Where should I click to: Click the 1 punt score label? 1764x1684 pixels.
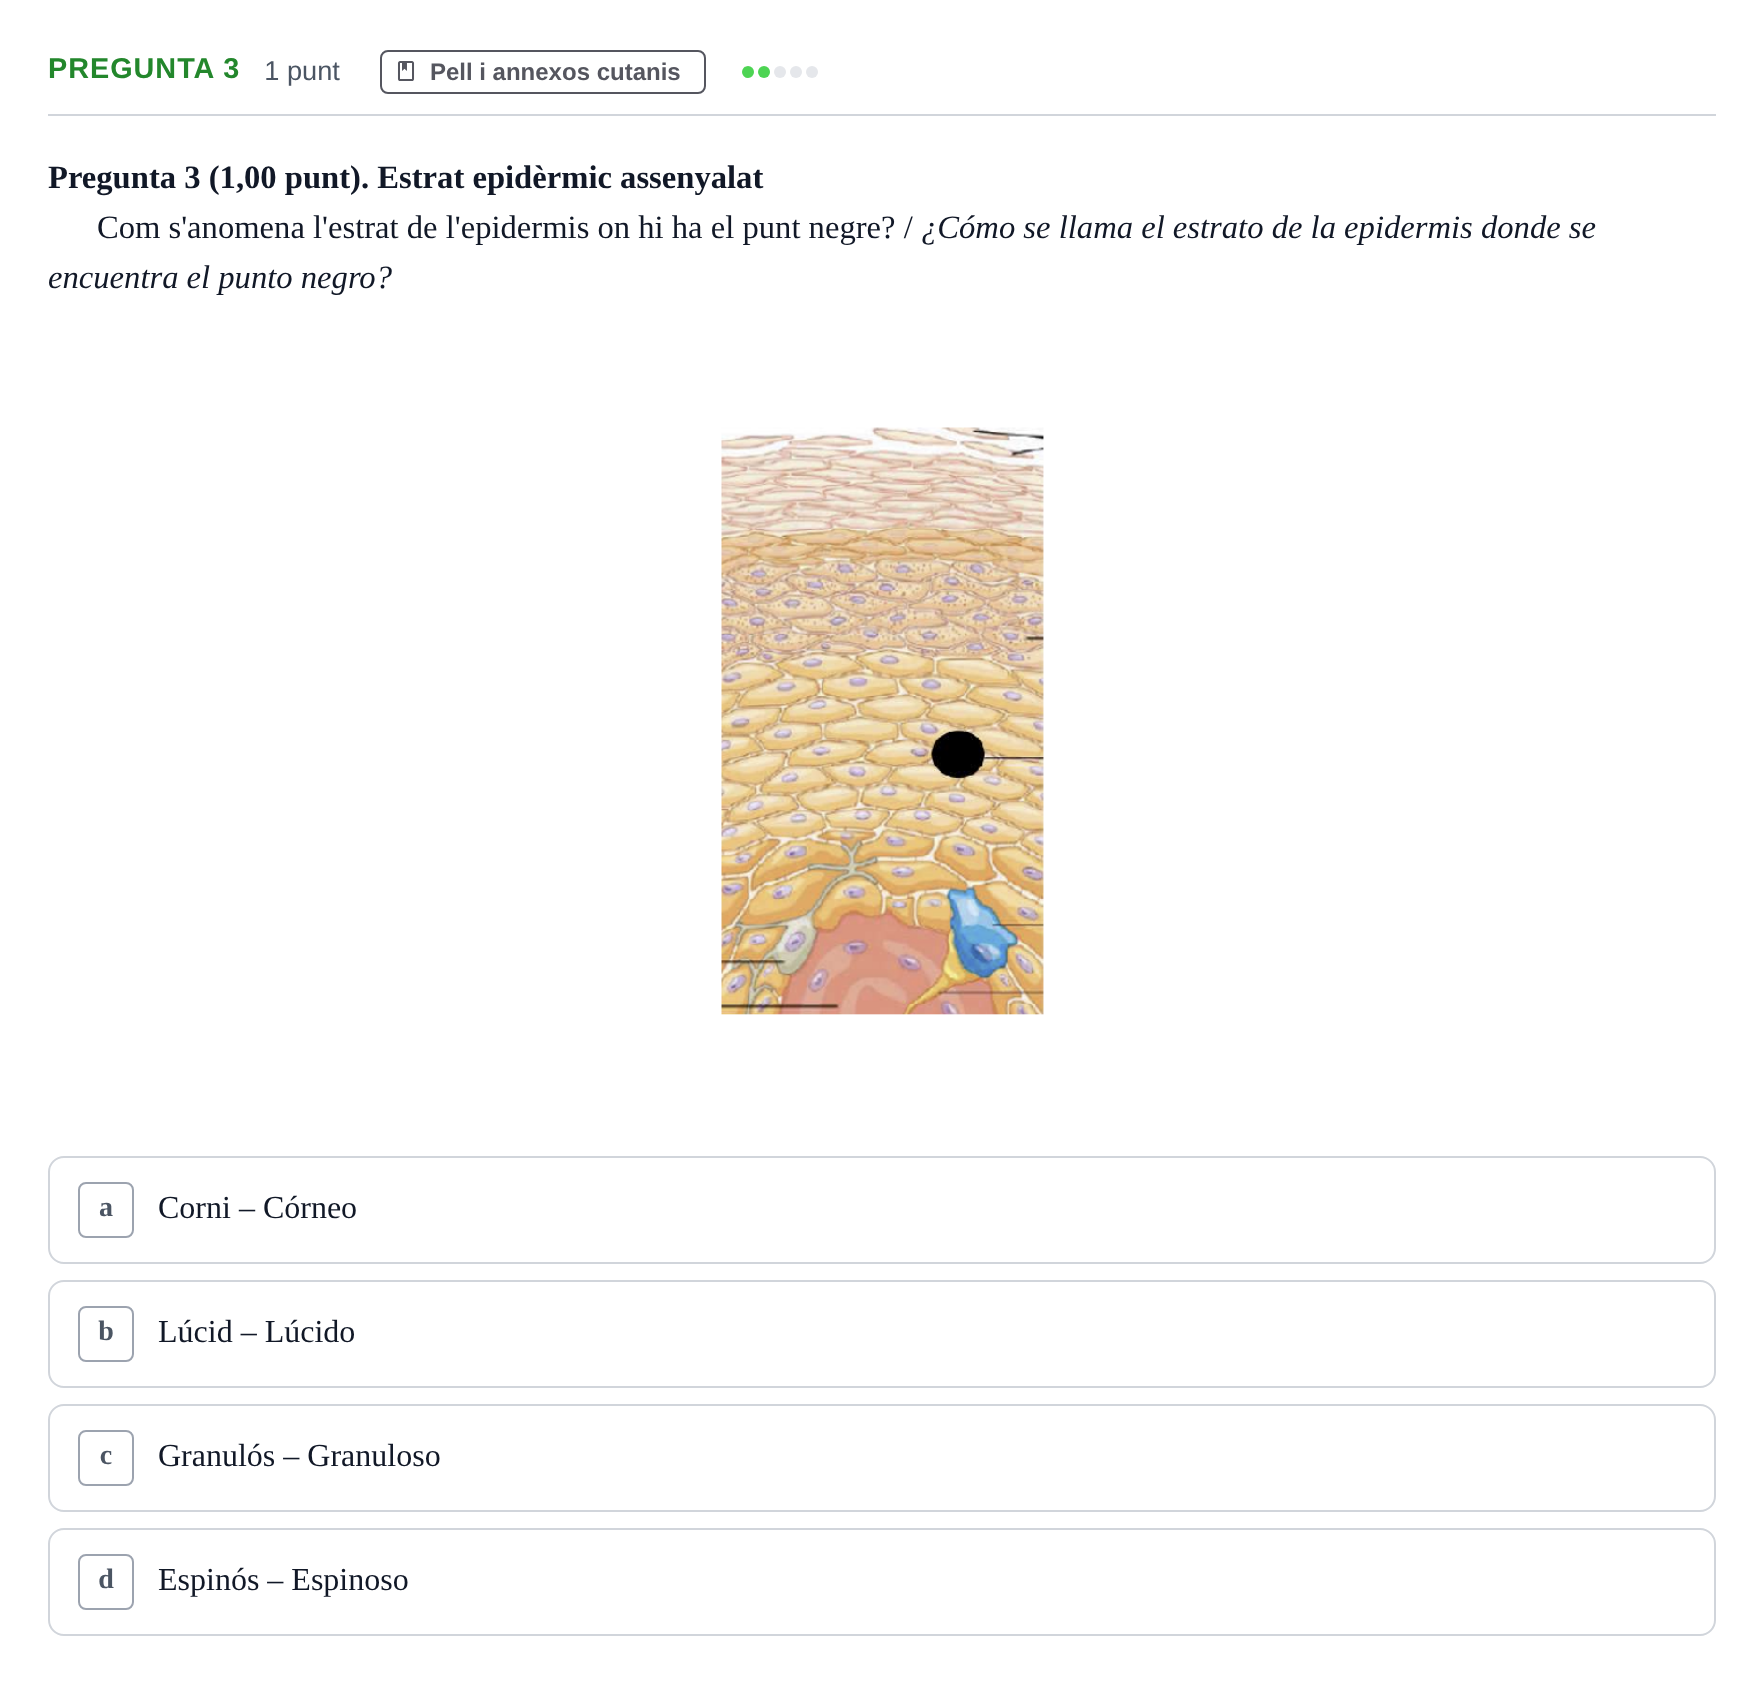302,71
